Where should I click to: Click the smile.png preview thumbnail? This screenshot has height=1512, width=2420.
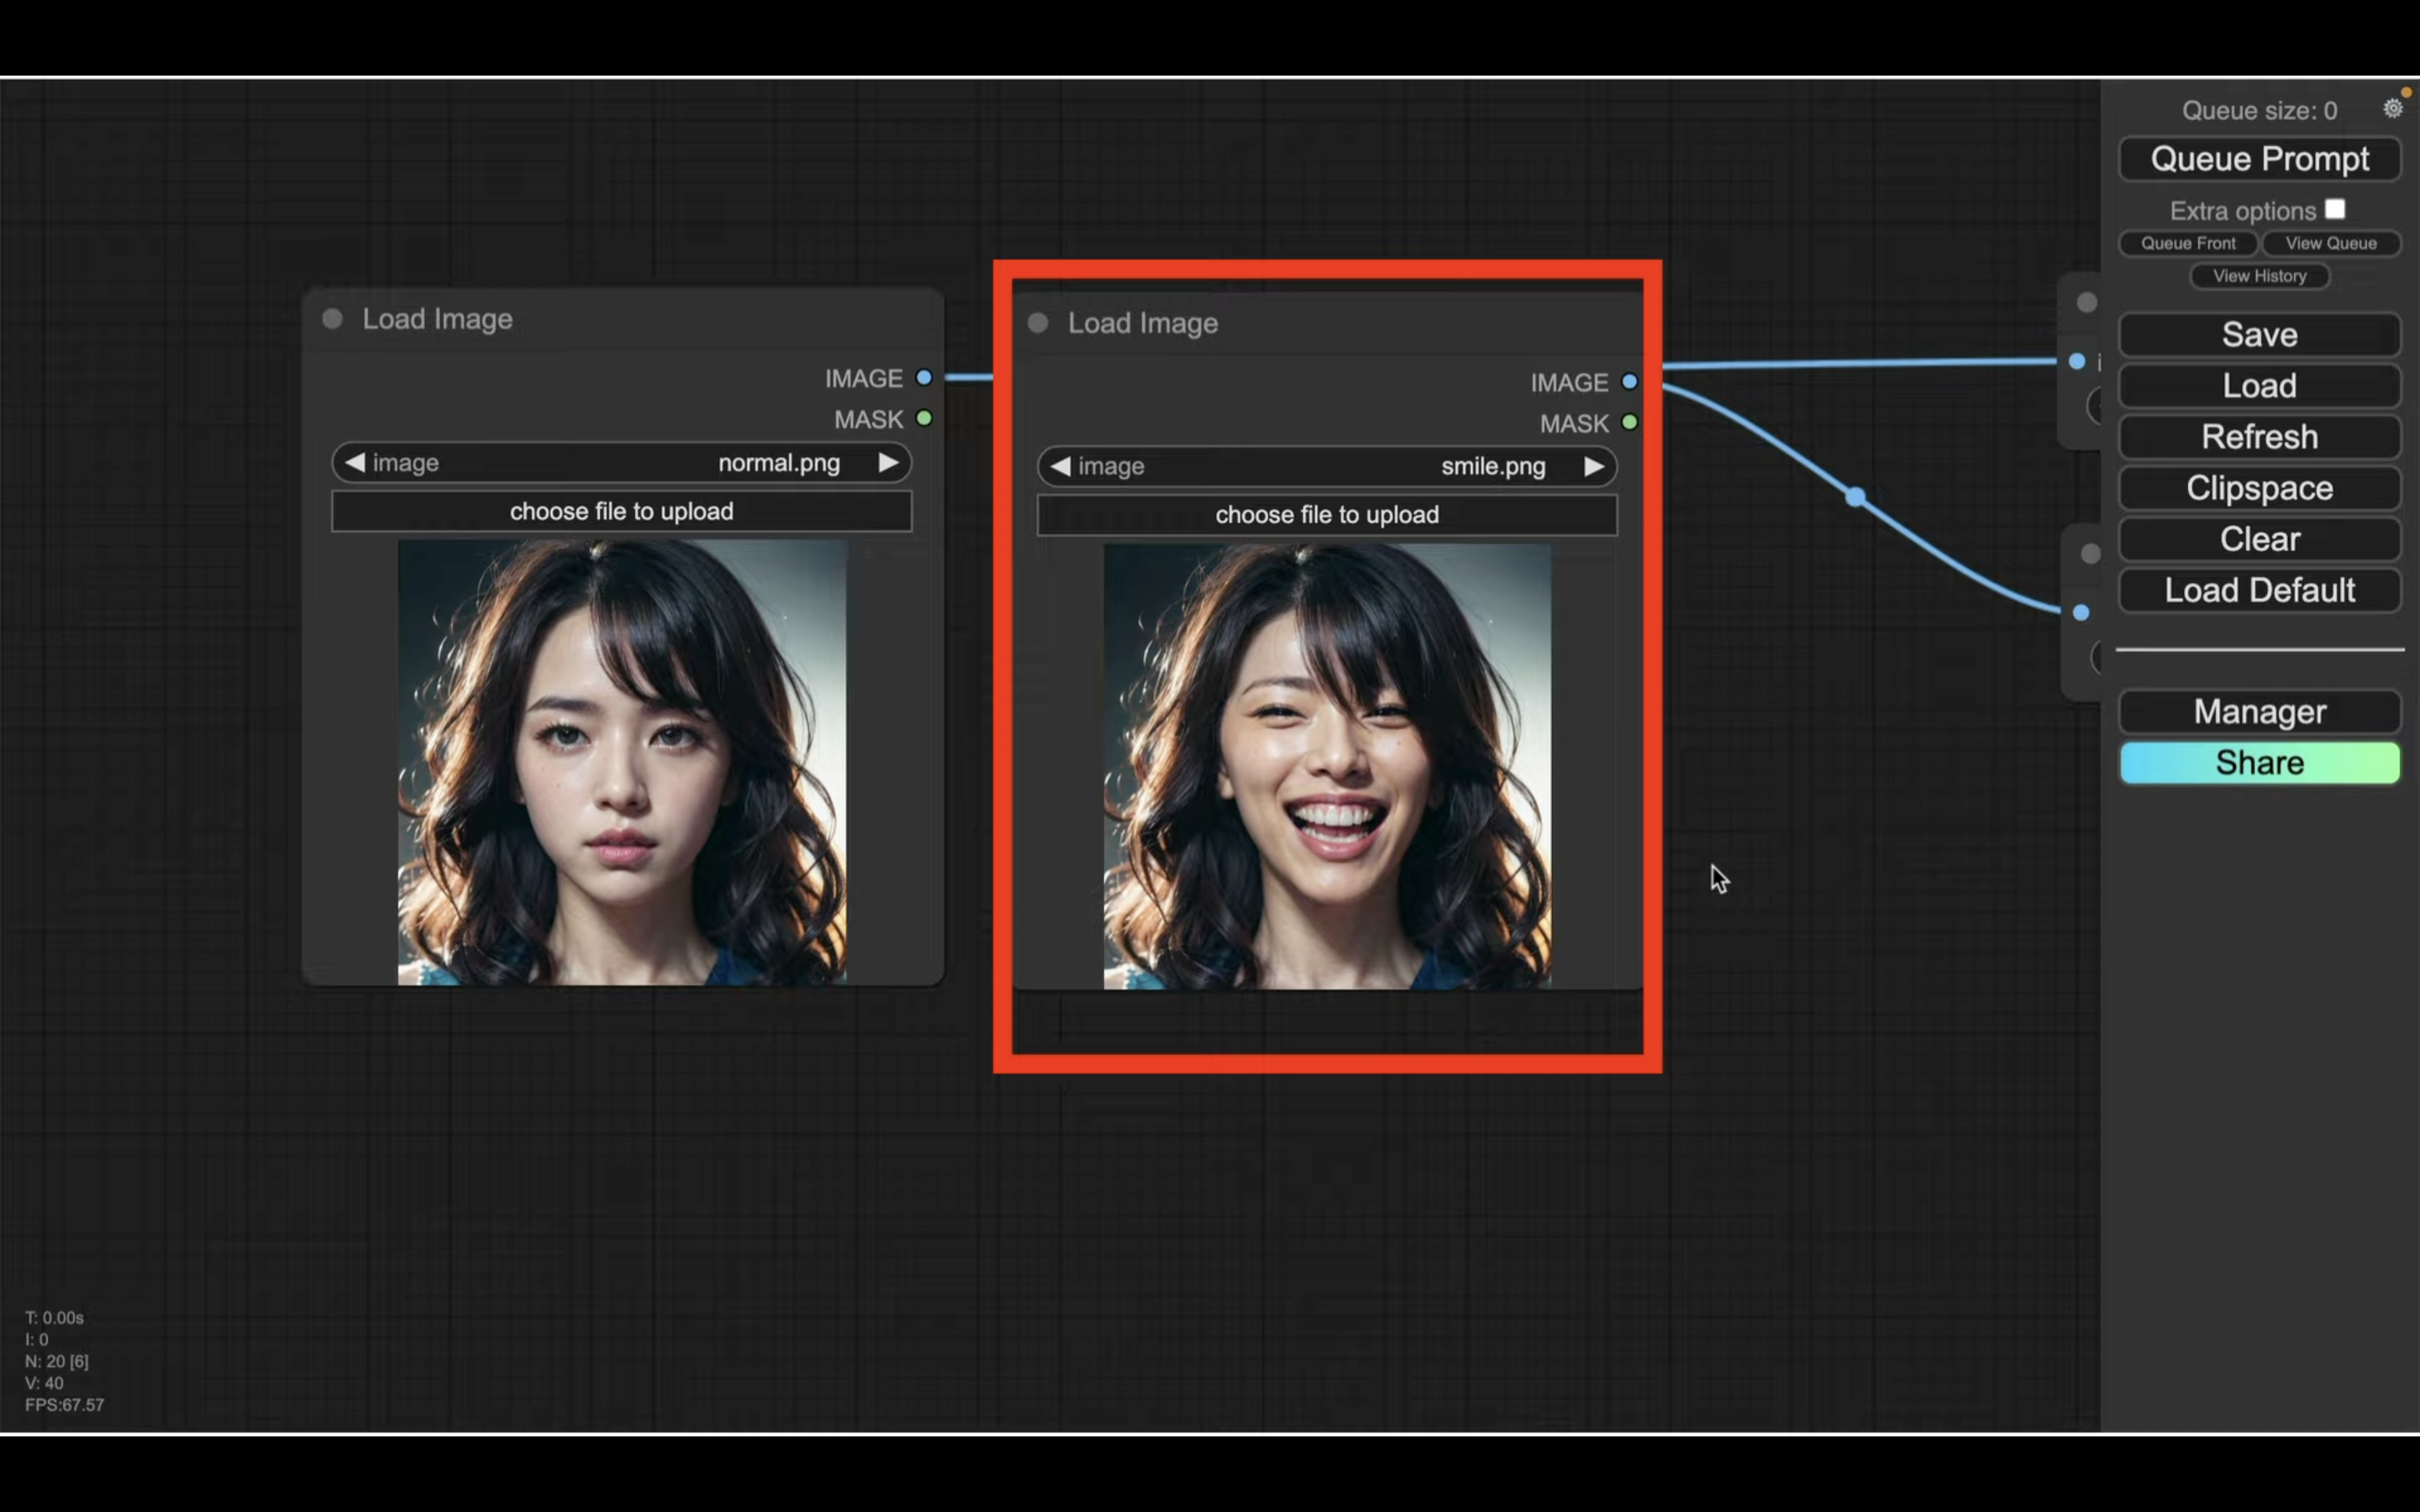point(1327,766)
